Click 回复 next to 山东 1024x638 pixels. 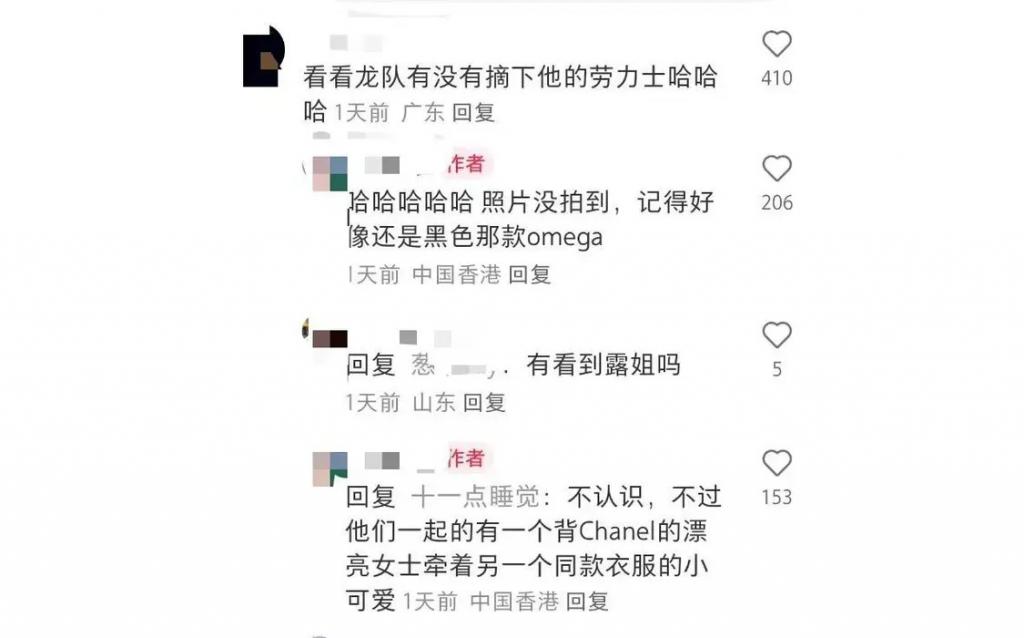point(484,402)
